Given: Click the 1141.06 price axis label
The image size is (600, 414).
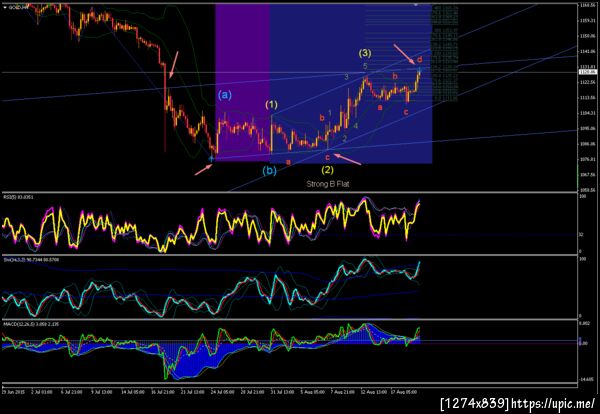Looking at the screenshot, I should coord(587,52).
